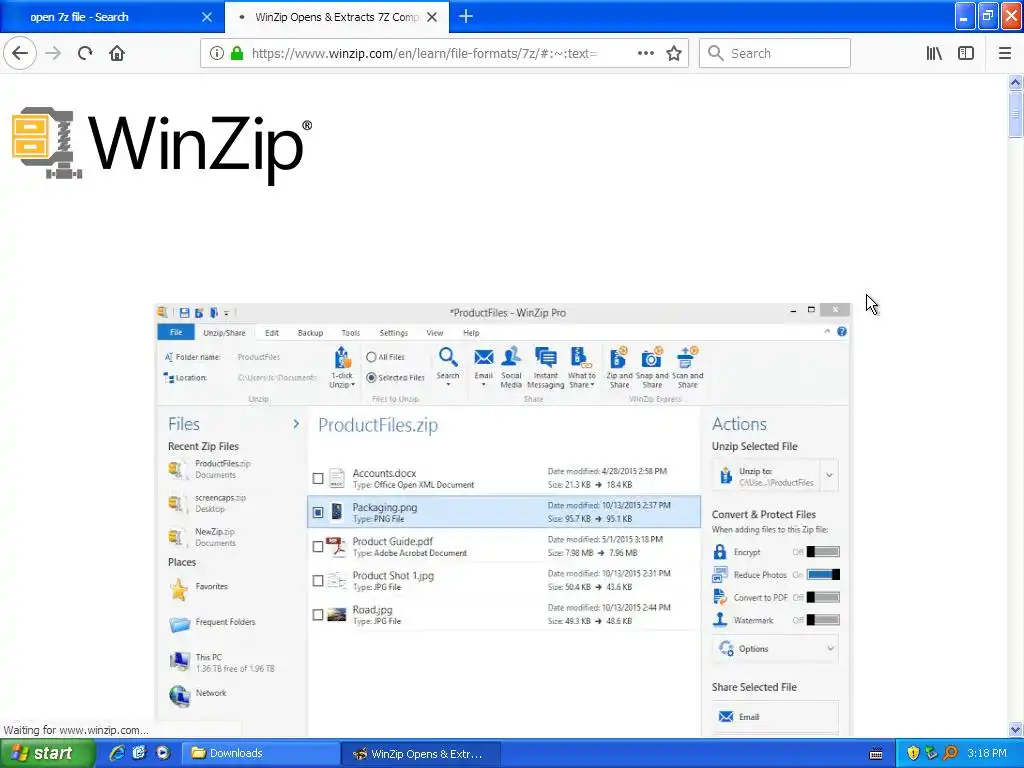Bookmark this page with the star
The image size is (1024, 768).
pyautogui.click(x=674, y=53)
